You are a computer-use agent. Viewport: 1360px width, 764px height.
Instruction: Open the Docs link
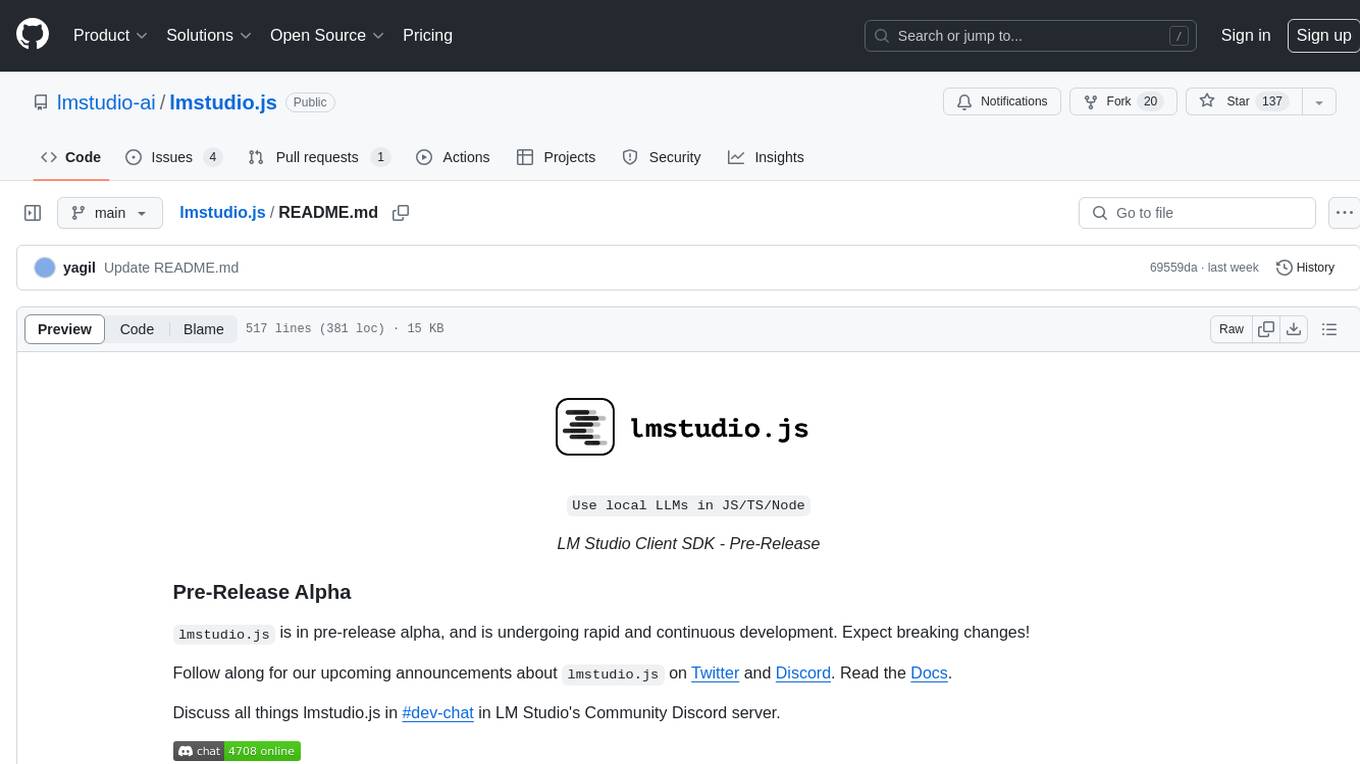pos(929,673)
